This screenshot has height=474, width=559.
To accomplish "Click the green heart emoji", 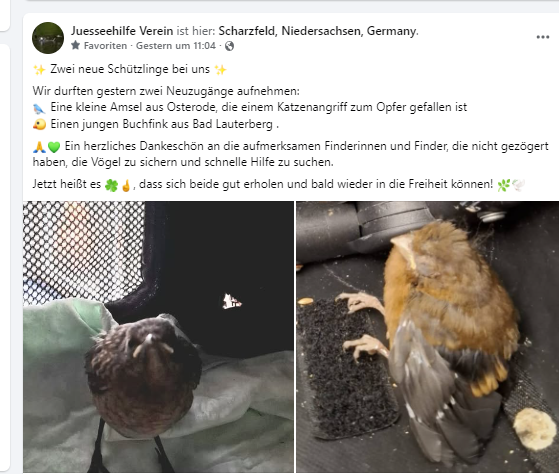I will click(54, 147).
